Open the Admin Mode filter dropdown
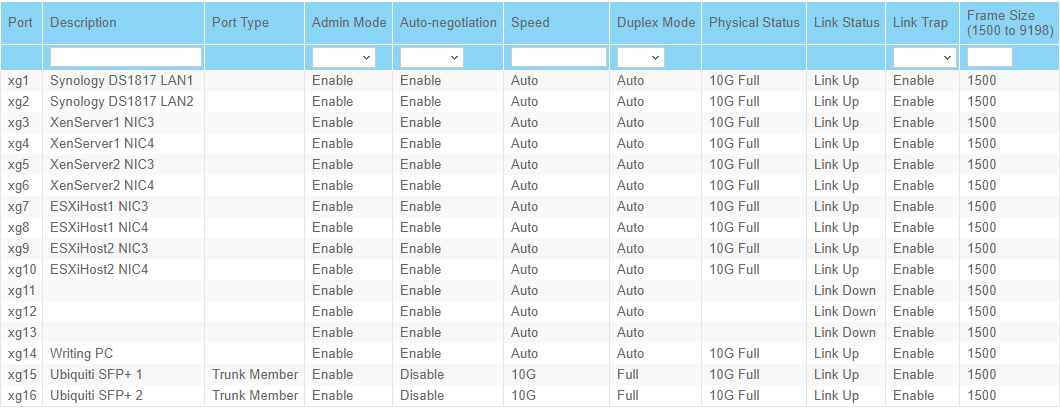 click(x=343, y=58)
